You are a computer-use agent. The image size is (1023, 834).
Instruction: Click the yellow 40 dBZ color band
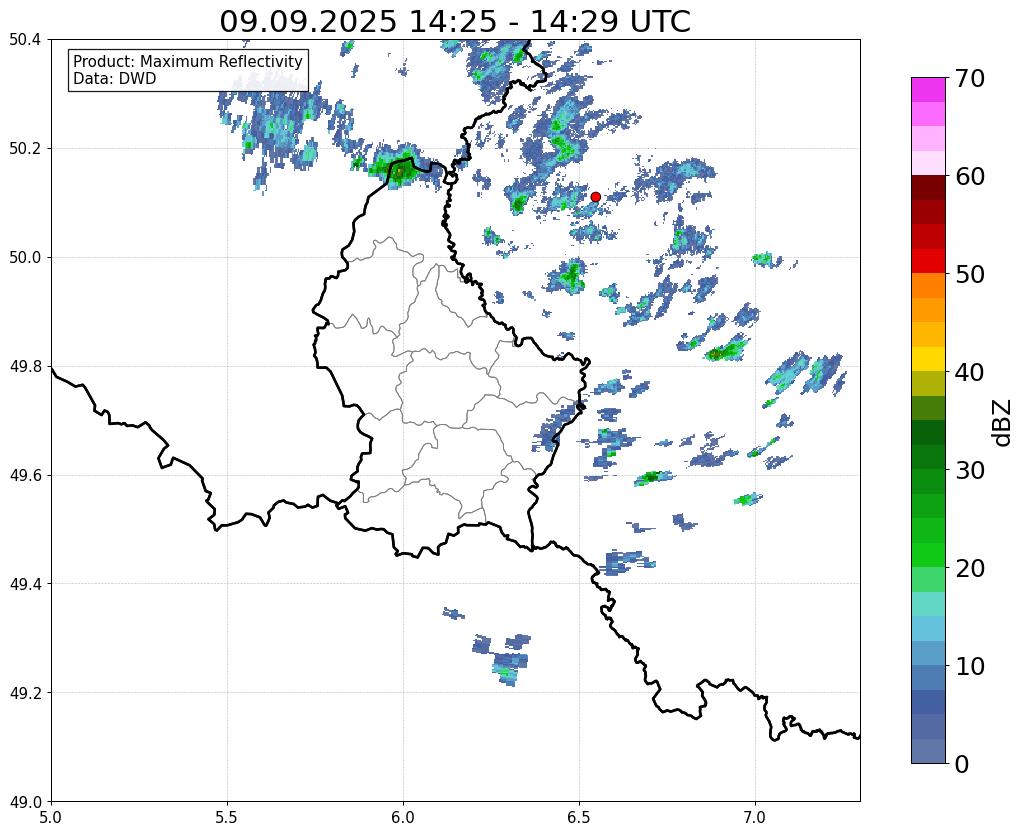point(928,359)
